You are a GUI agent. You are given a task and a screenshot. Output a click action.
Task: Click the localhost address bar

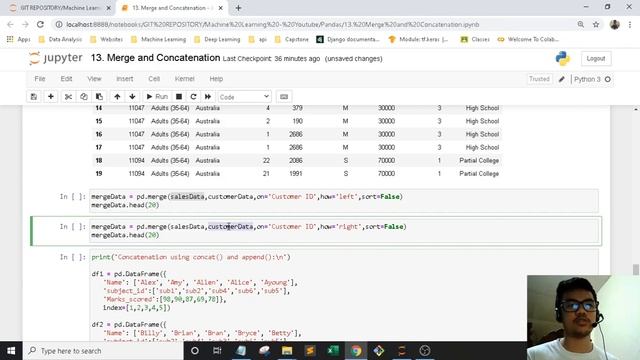click(x=272, y=24)
